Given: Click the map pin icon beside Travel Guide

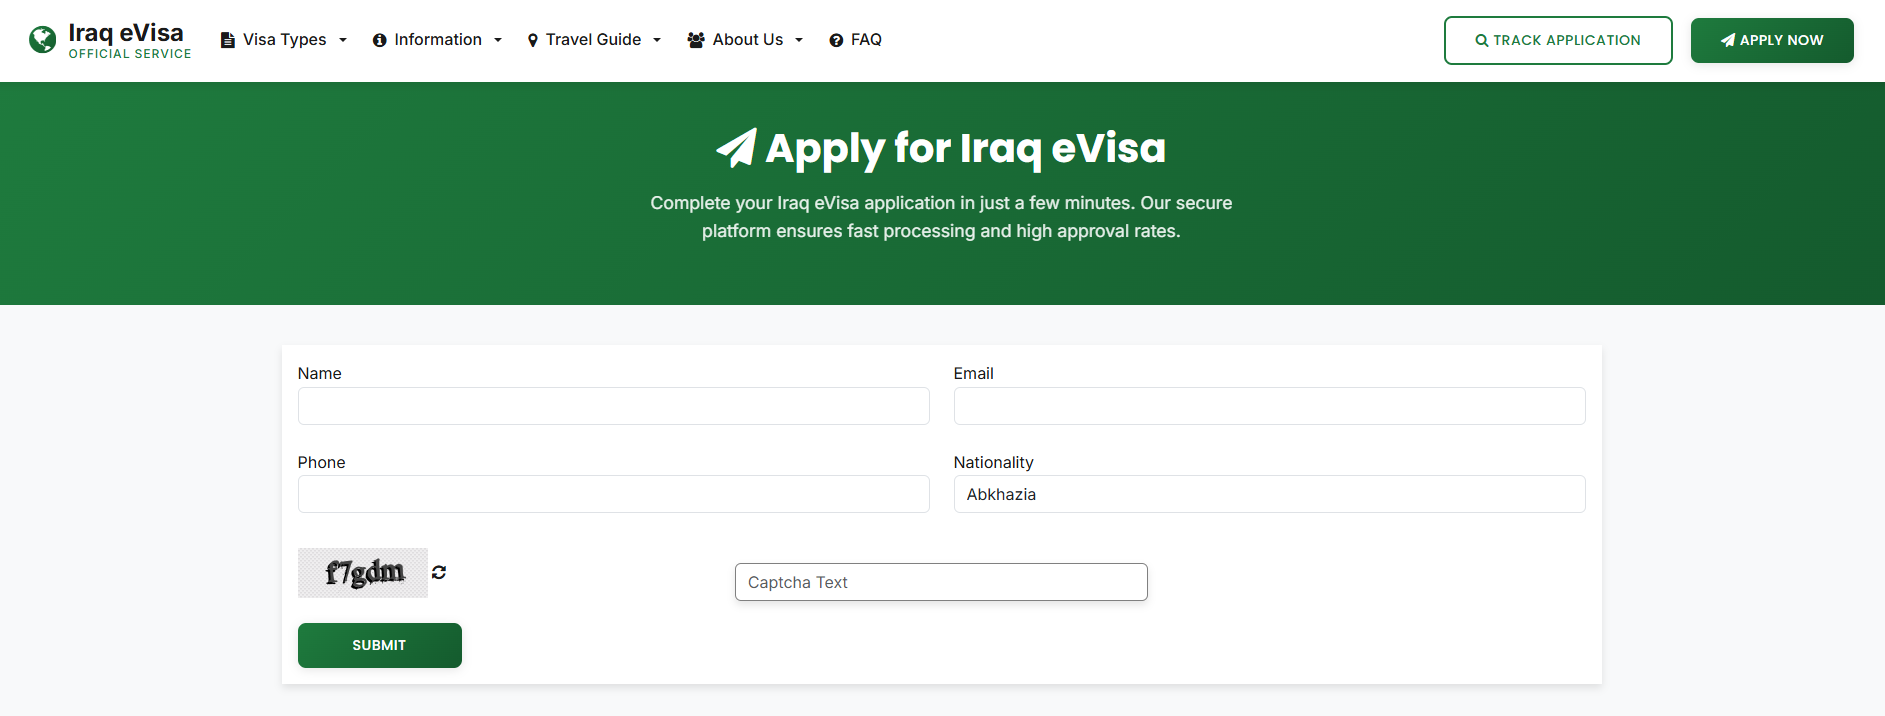Looking at the screenshot, I should (533, 40).
